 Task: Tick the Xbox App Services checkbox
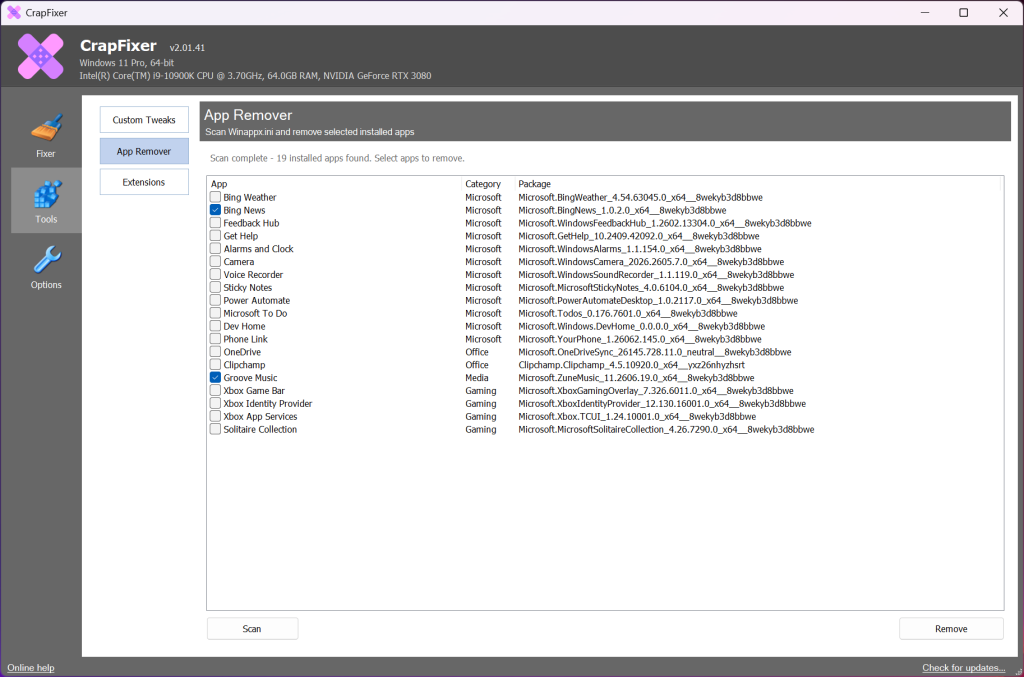point(215,416)
